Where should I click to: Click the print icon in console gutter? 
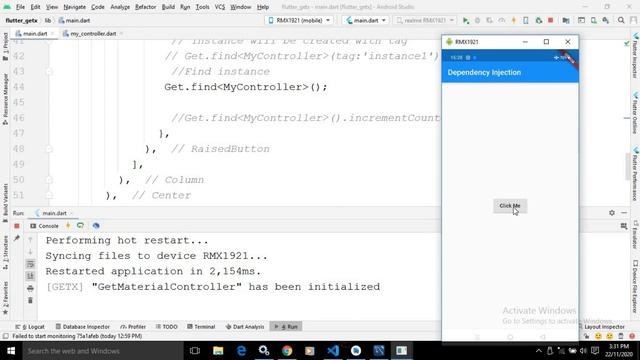pyautogui.click(x=30, y=289)
